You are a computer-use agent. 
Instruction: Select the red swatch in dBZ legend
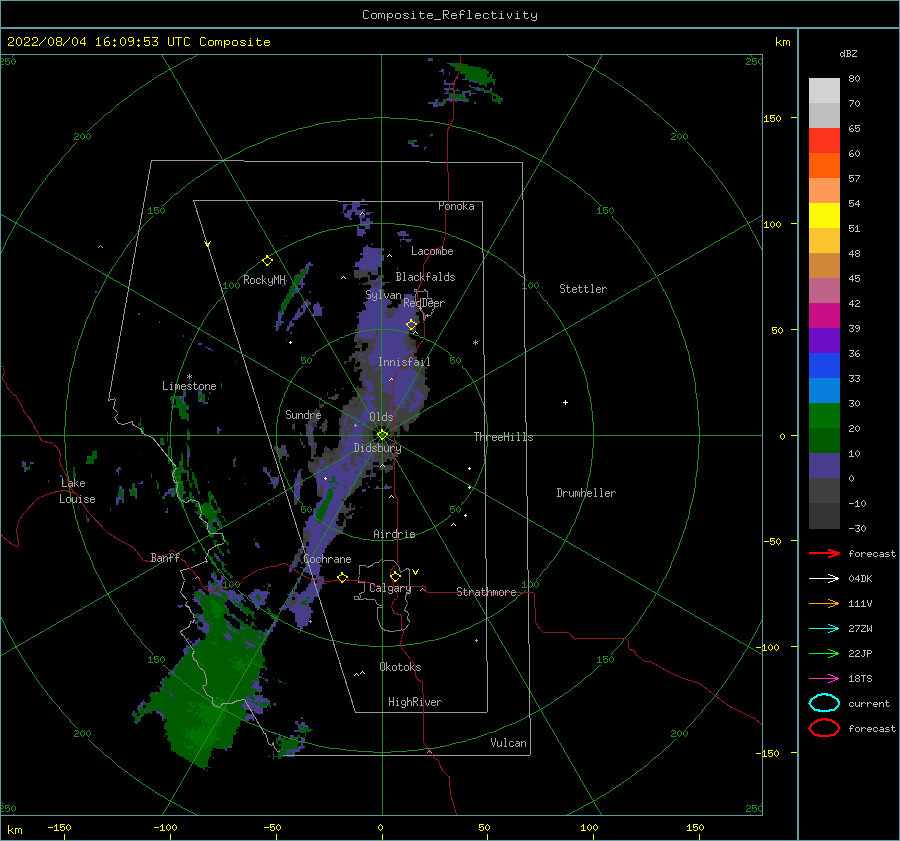[x=824, y=141]
